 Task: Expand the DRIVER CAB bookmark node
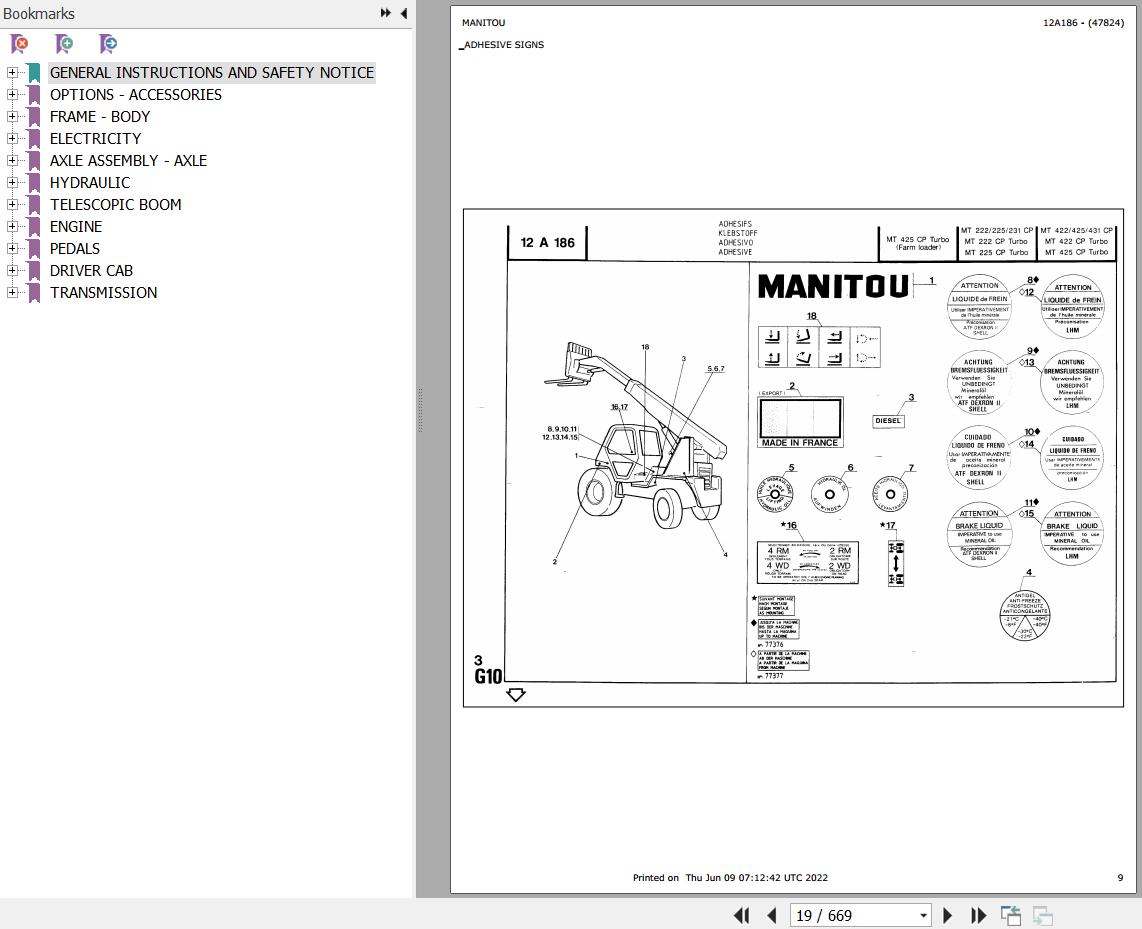[12, 270]
